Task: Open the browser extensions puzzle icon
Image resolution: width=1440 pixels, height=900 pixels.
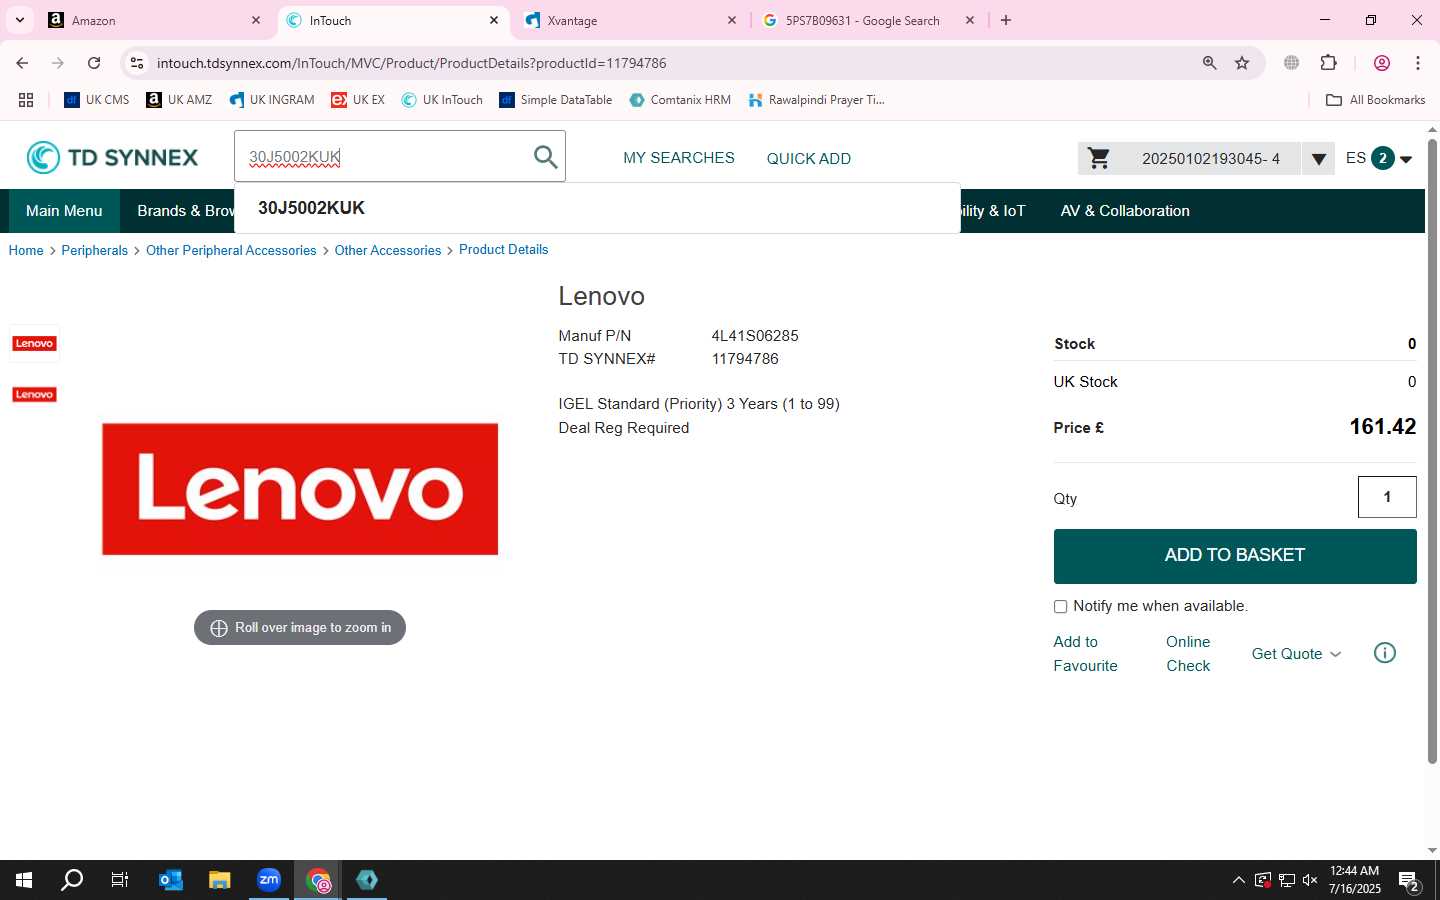Action: pyautogui.click(x=1328, y=63)
